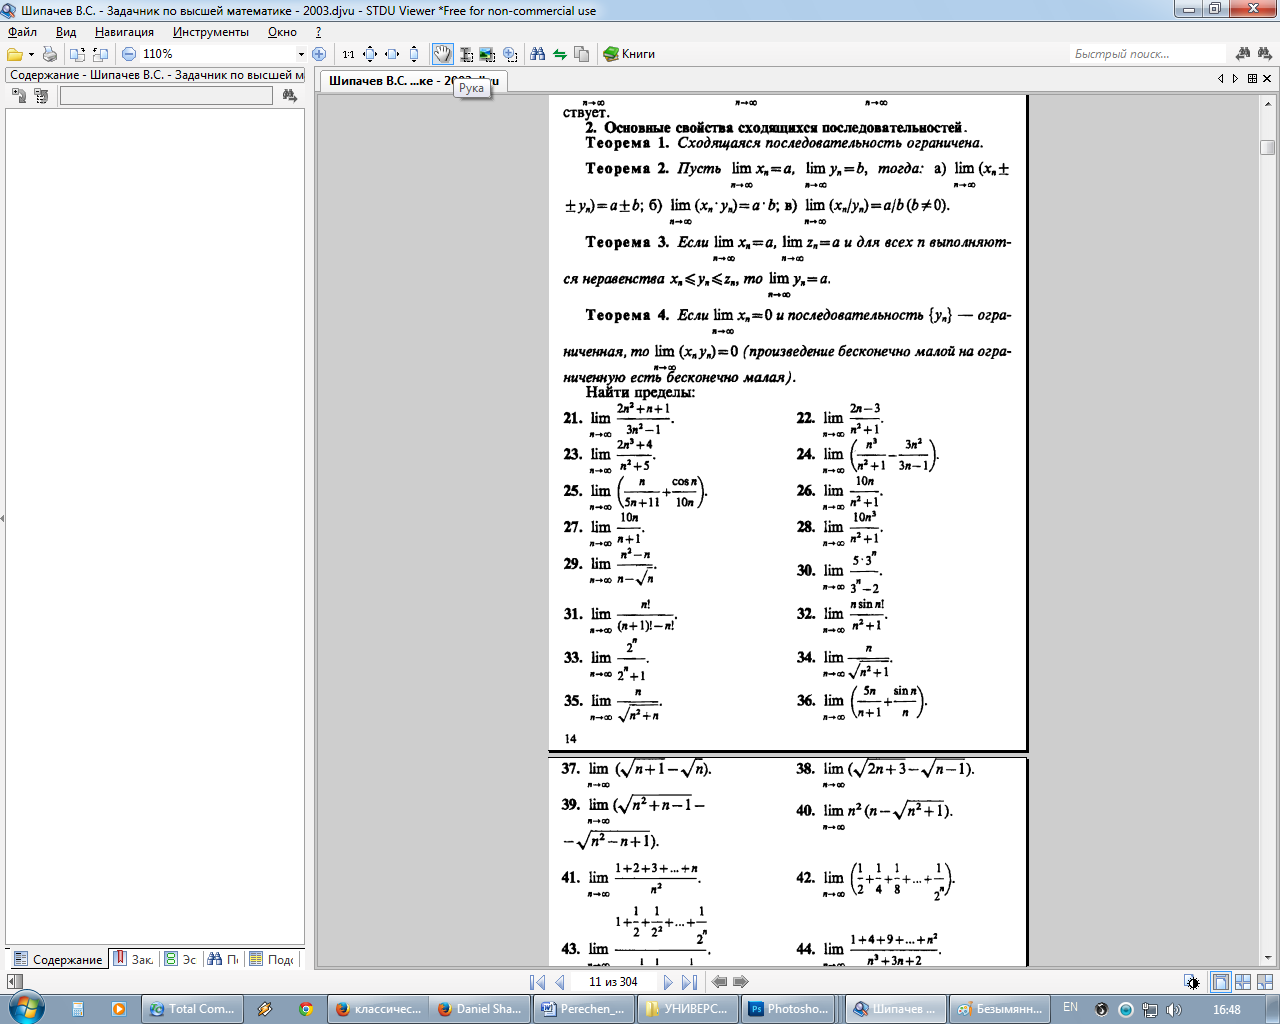
Task: Click the contents panel binoculars search icon
Action: click(290, 96)
